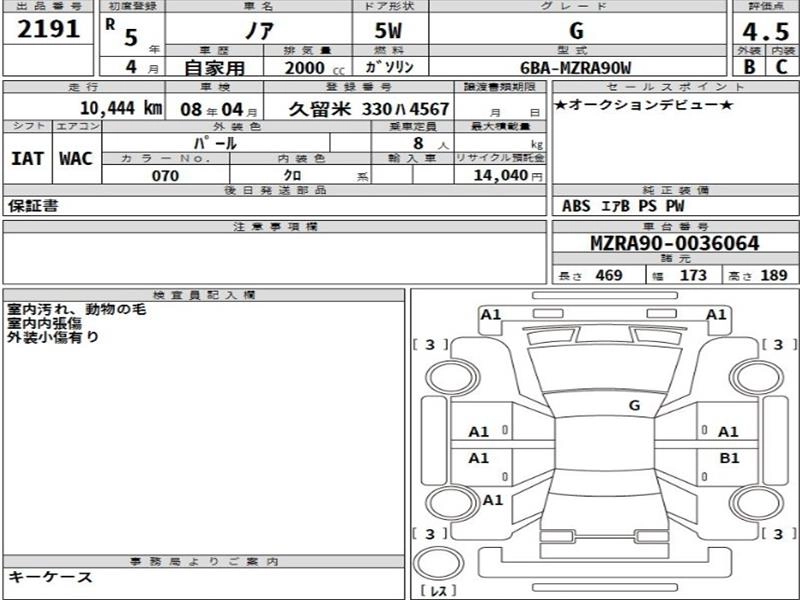The image size is (800, 600).
Task: Click the door type value 5W
Action: tap(388, 31)
